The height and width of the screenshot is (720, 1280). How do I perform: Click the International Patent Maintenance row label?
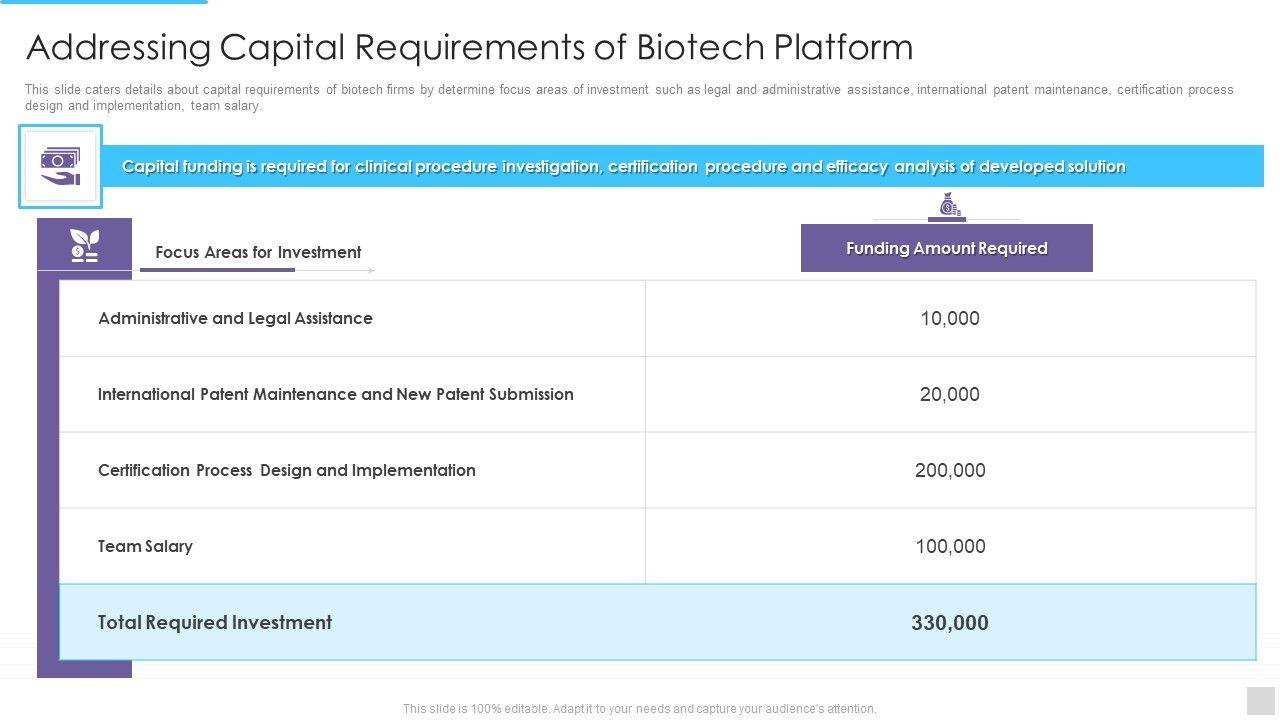point(335,394)
